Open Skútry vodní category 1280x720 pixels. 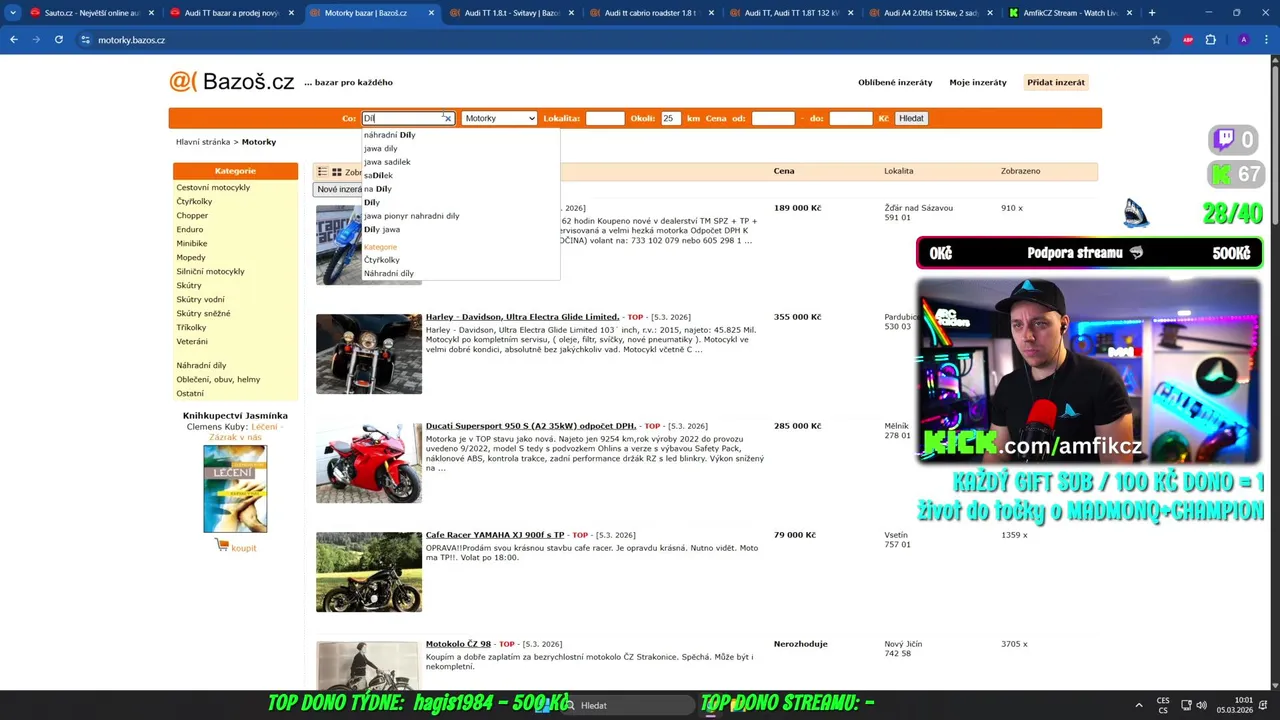coord(200,299)
